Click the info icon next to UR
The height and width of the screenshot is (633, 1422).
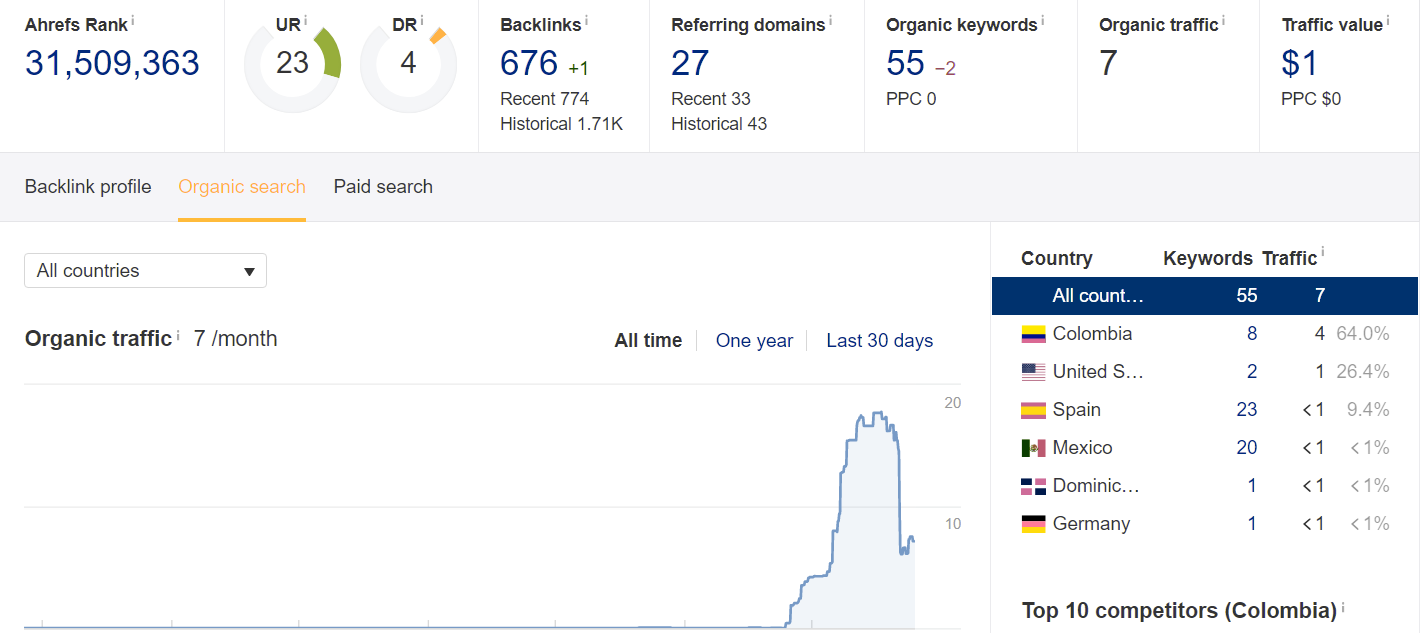pyautogui.click(x=306, y=20)
